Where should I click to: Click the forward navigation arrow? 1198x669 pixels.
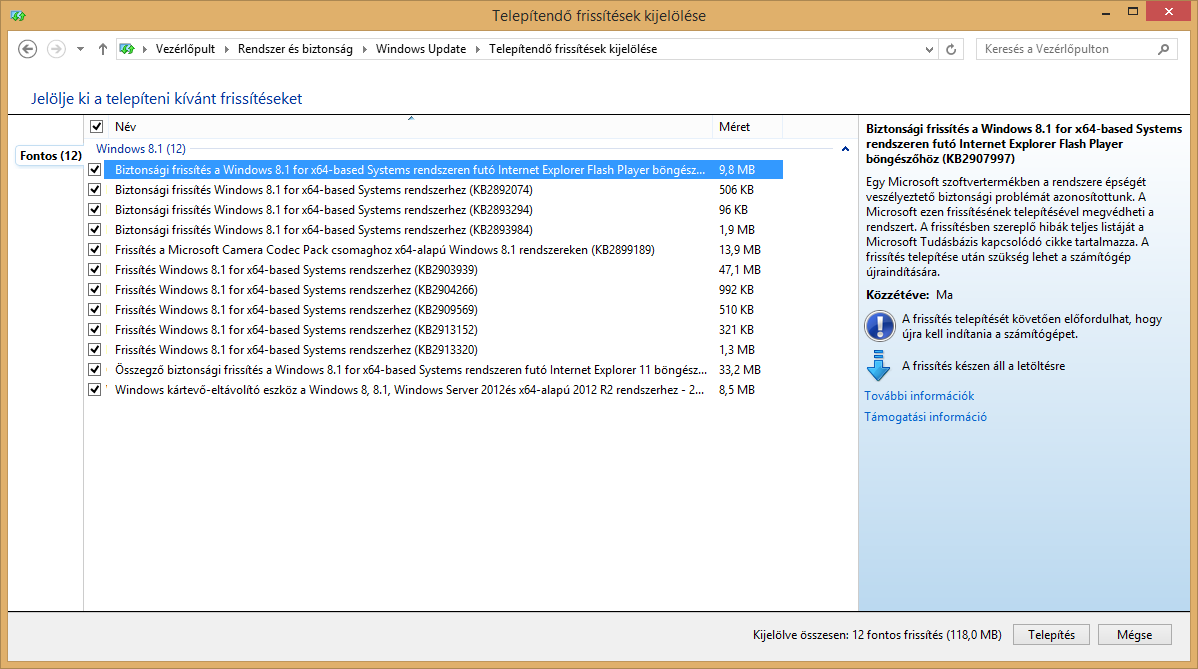coord(56,49)
